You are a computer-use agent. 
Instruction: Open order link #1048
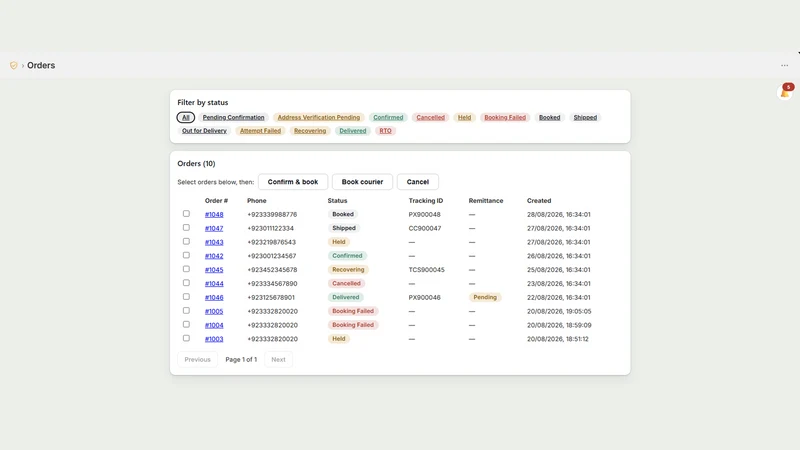214,214
